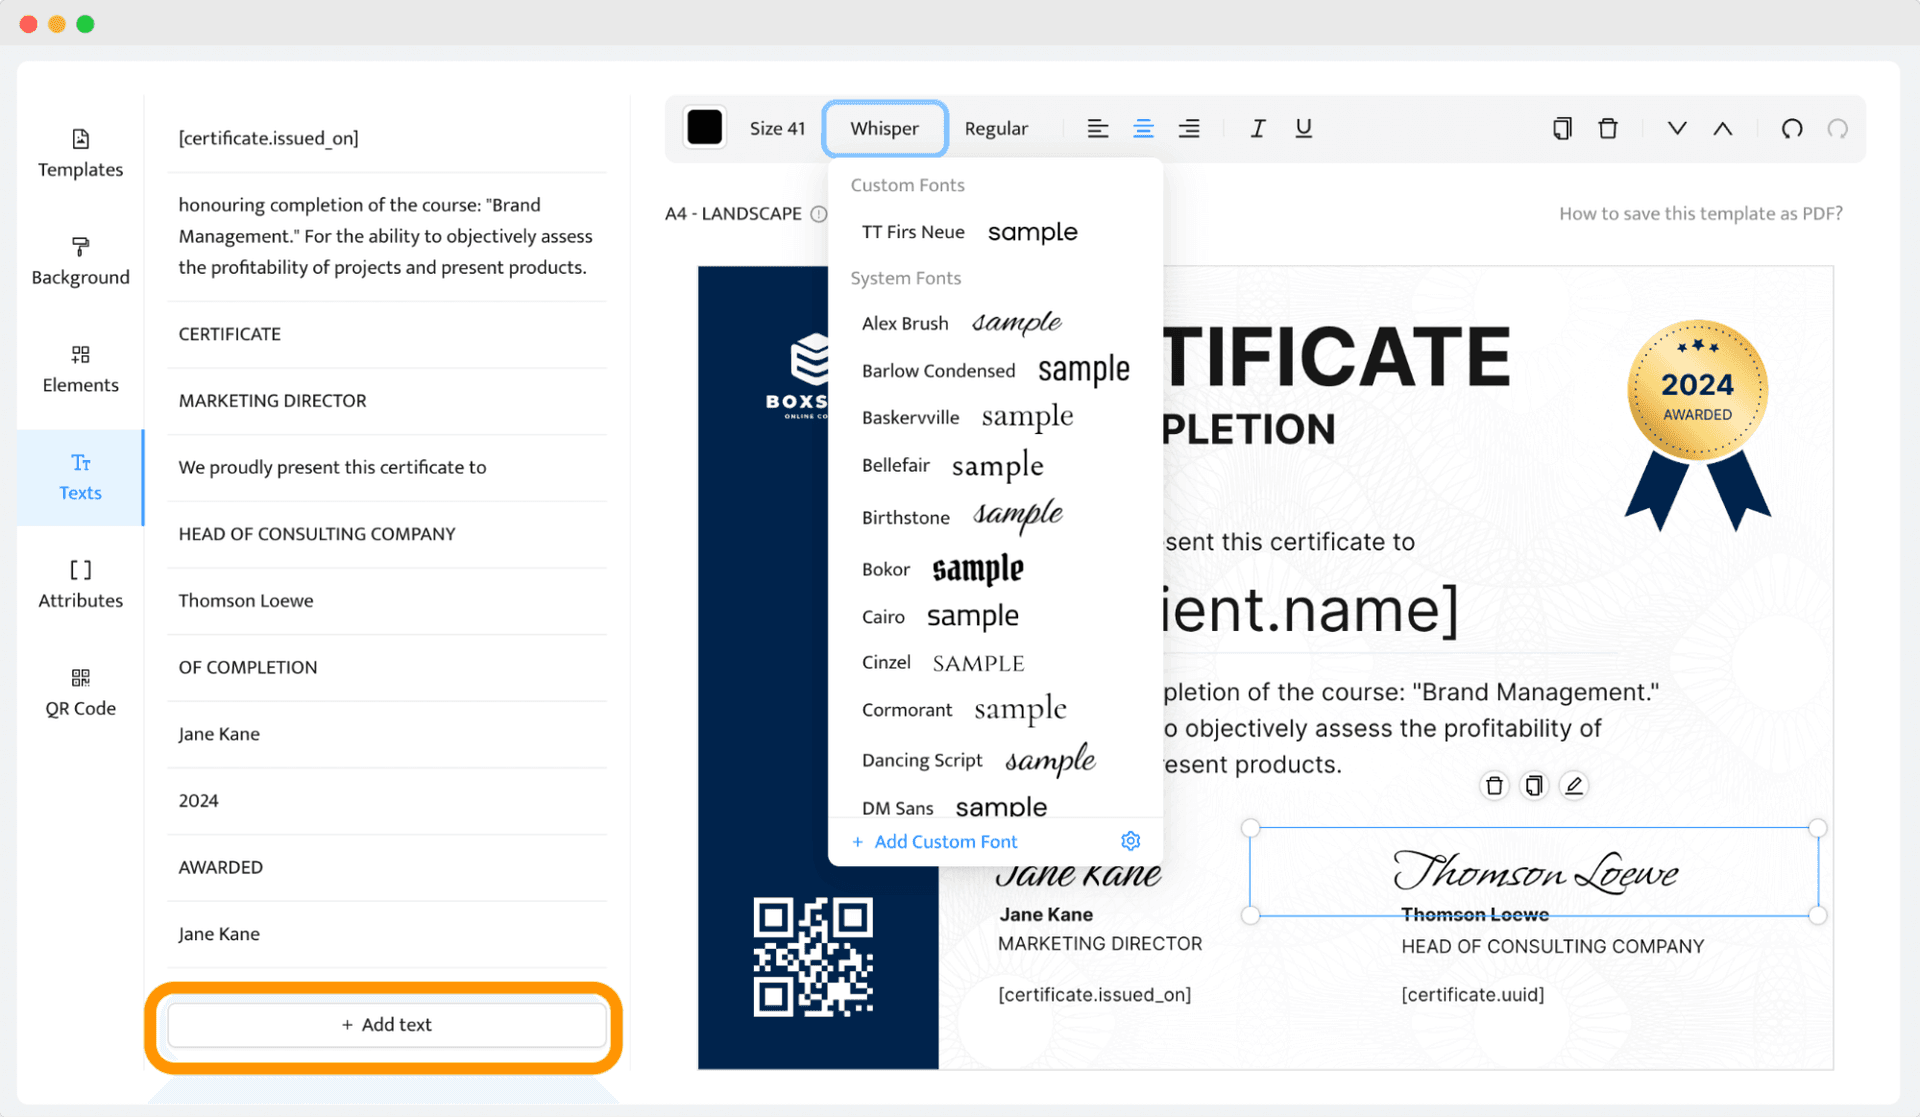Move layer up with up chevron
The height and width of the screenshot is (1118, 1920).
[1723, 128]
